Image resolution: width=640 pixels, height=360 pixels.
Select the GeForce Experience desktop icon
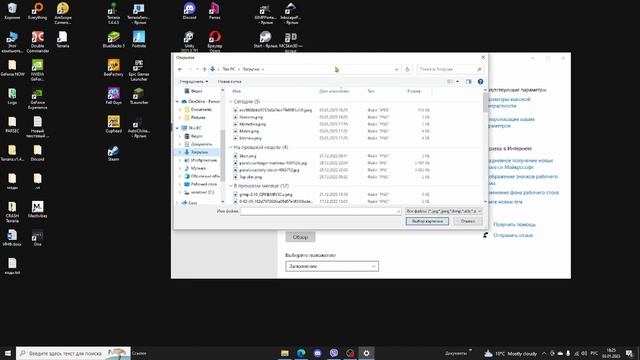[x=38, y=99]
